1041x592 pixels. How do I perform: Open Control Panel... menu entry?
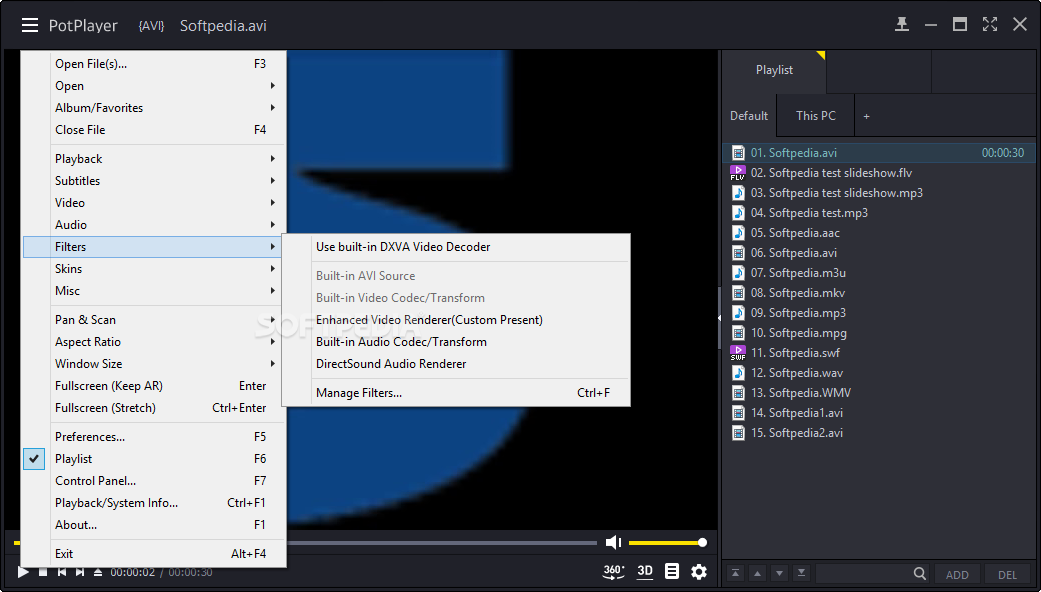[154, 481]
